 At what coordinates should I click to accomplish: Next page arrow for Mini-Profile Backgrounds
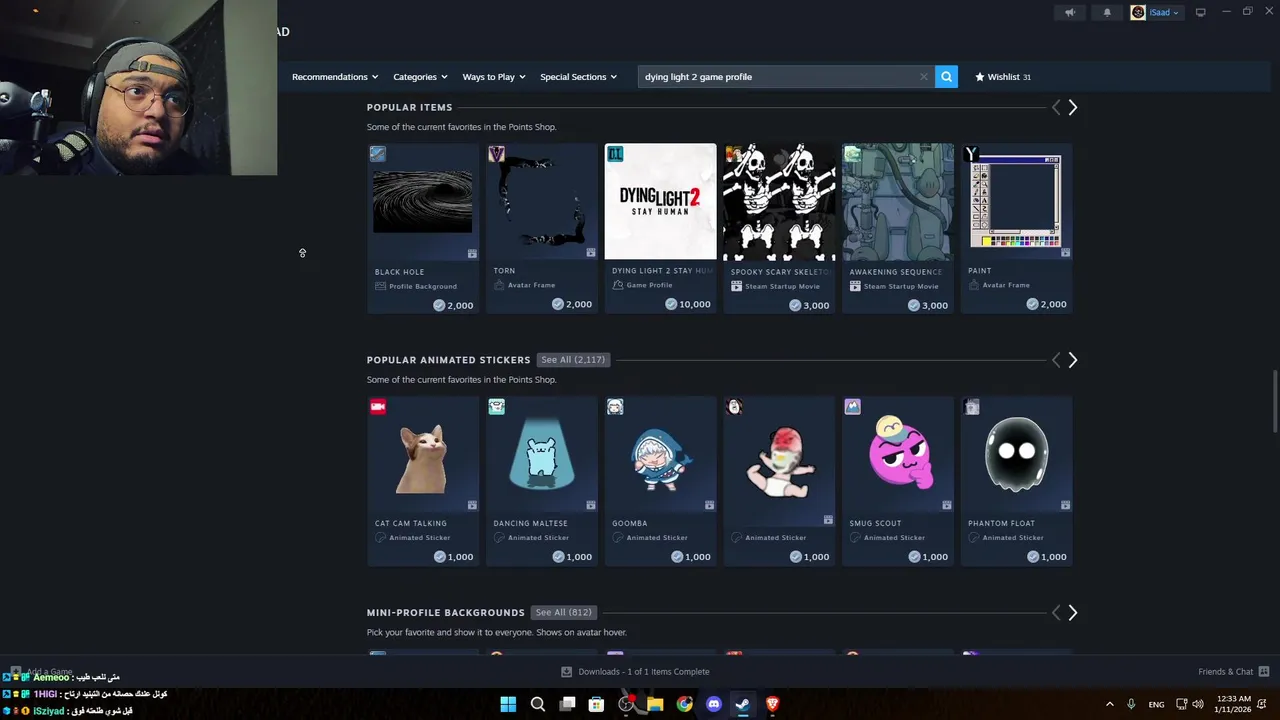coord(1072,612)
